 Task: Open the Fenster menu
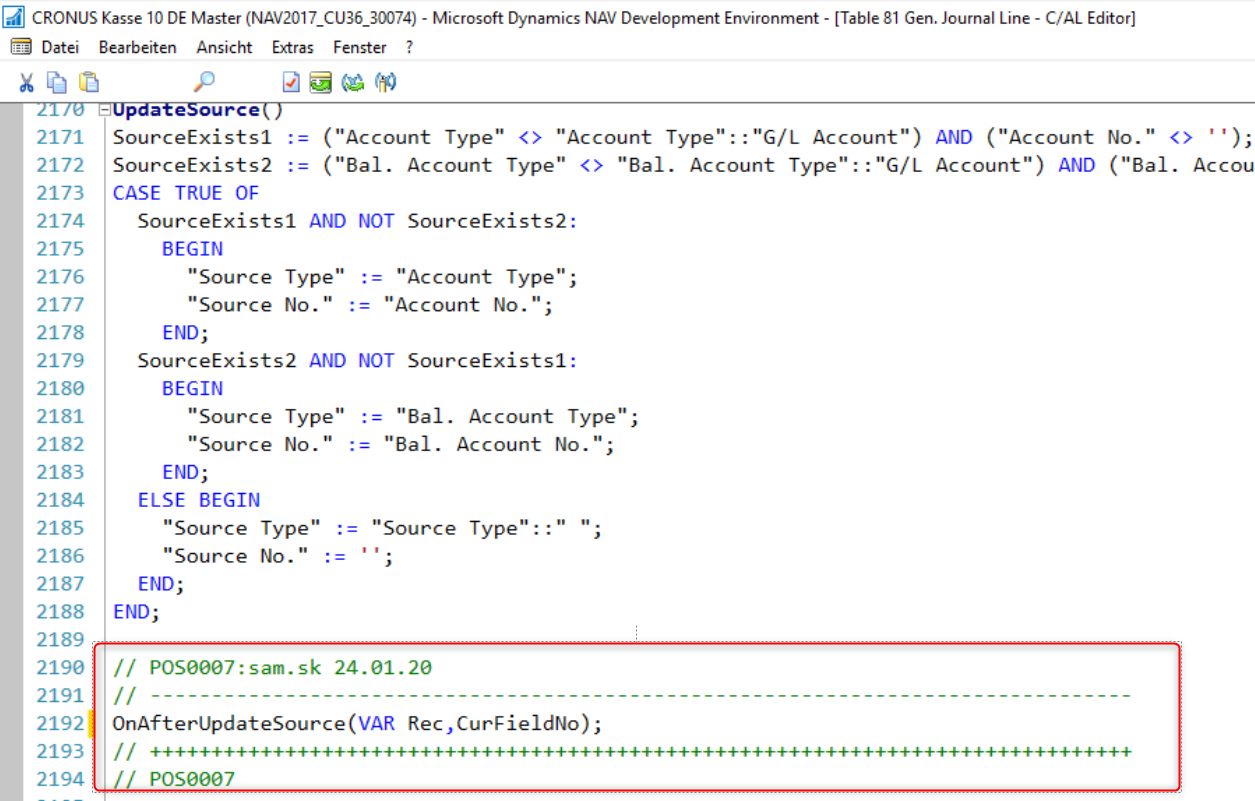point(359,46)
